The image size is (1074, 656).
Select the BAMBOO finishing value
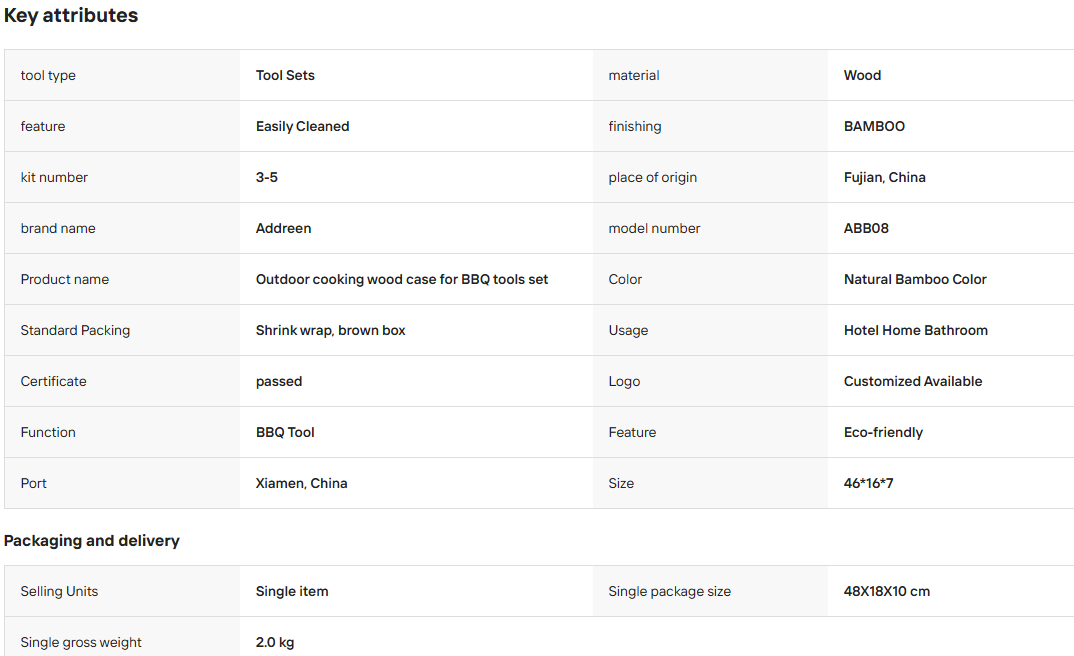[874, 126]
